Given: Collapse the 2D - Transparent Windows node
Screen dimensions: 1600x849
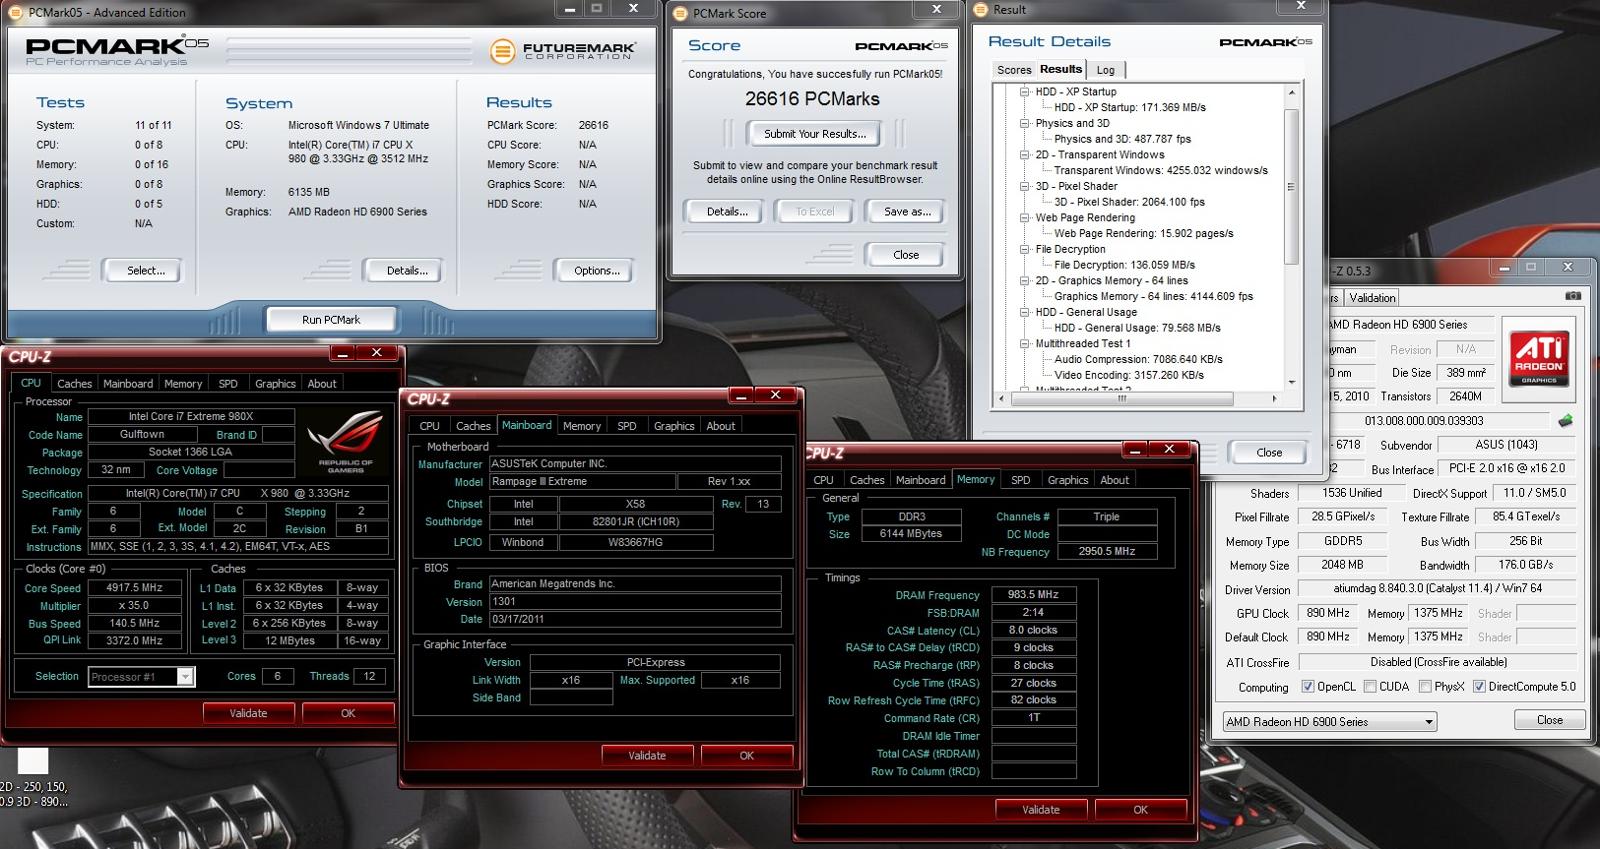Looking at the screenshot, I should [x=1024, y=155].
